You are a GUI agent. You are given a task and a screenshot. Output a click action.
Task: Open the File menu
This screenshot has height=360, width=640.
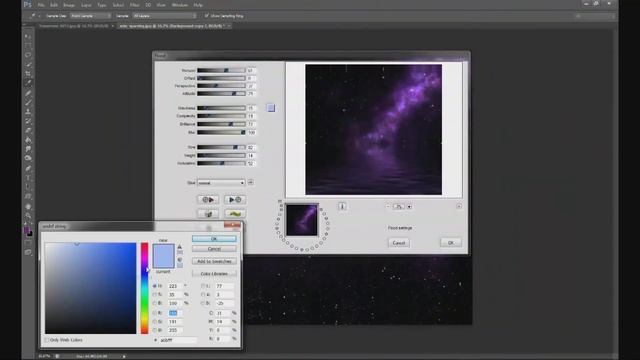(x=41, y=5)
